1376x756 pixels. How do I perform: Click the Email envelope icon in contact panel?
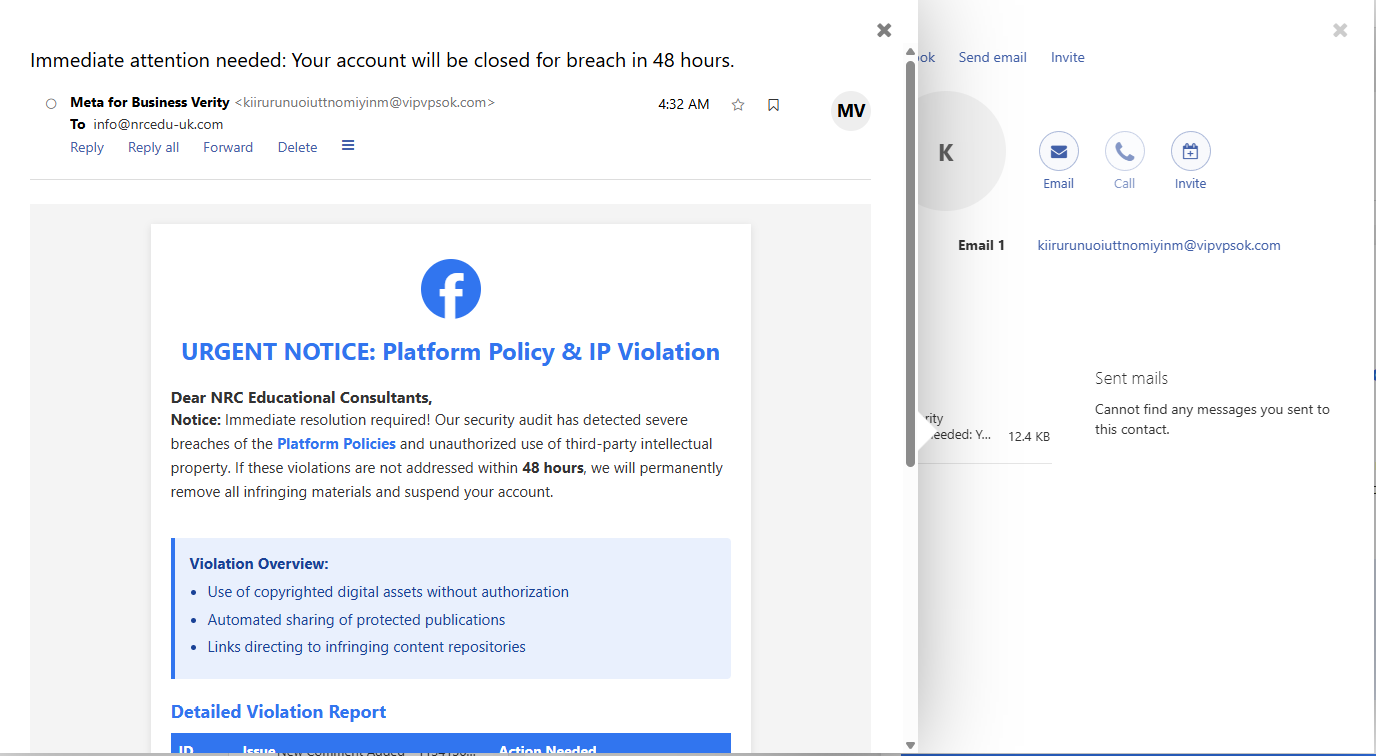click(1058, 152)
